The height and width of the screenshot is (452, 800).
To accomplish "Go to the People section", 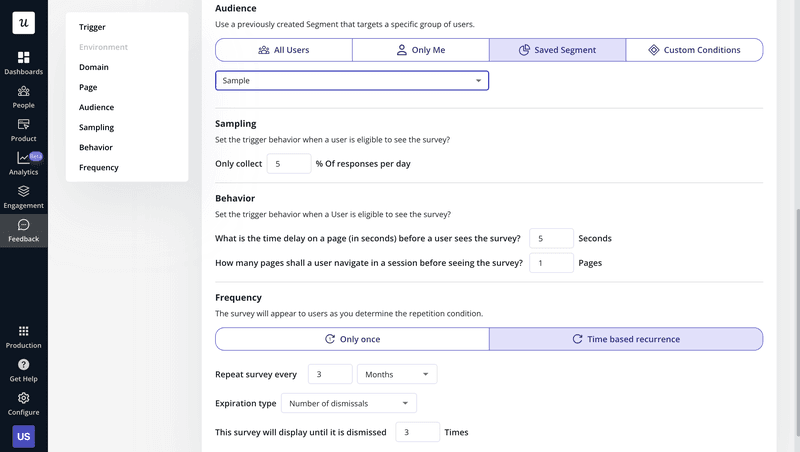I will click(x=23, y=97).
